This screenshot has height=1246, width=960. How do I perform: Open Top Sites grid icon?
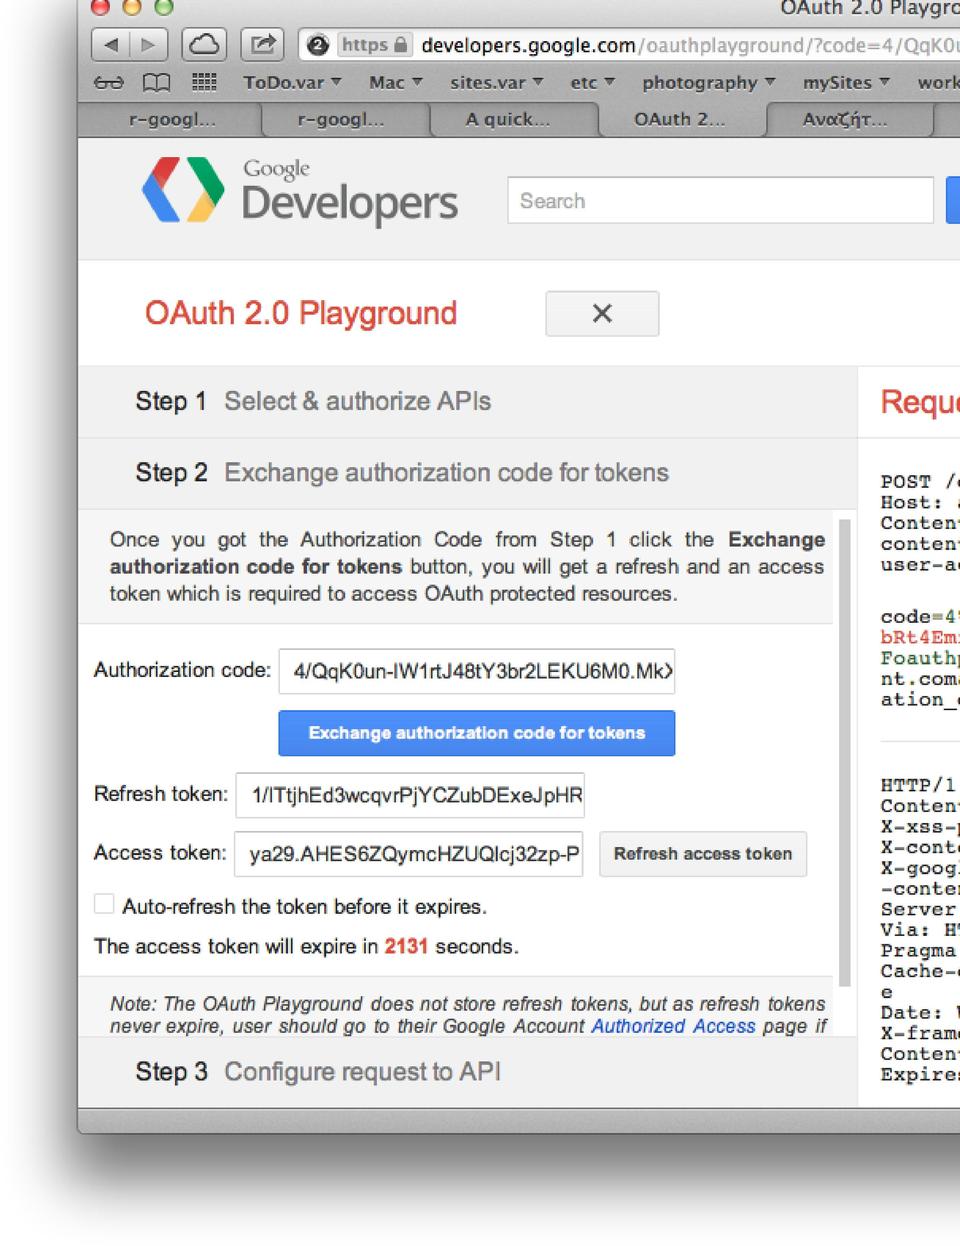pyautogui.click(x=204, y=83)
